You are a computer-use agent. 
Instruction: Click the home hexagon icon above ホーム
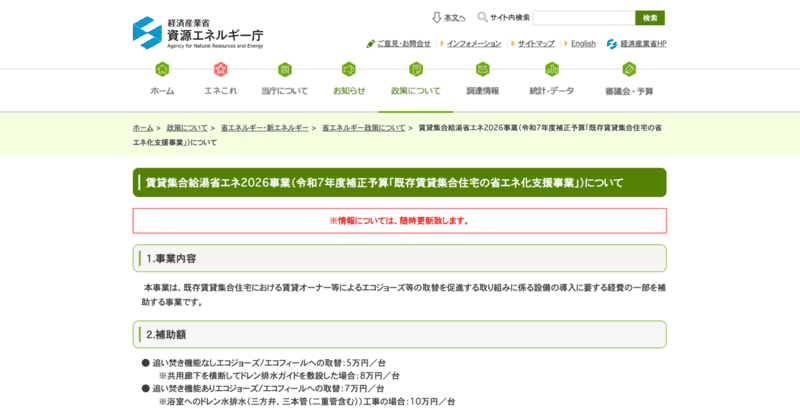tap(162, 69)
